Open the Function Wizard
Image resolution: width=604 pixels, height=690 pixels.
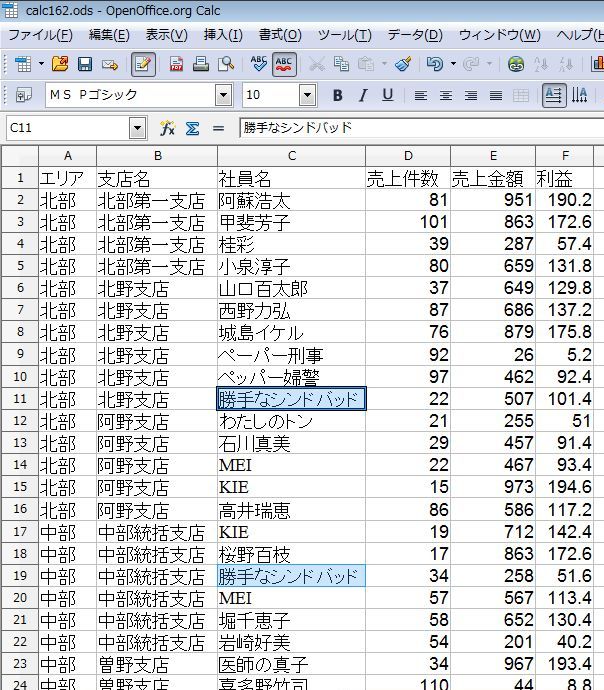point(167,129)
